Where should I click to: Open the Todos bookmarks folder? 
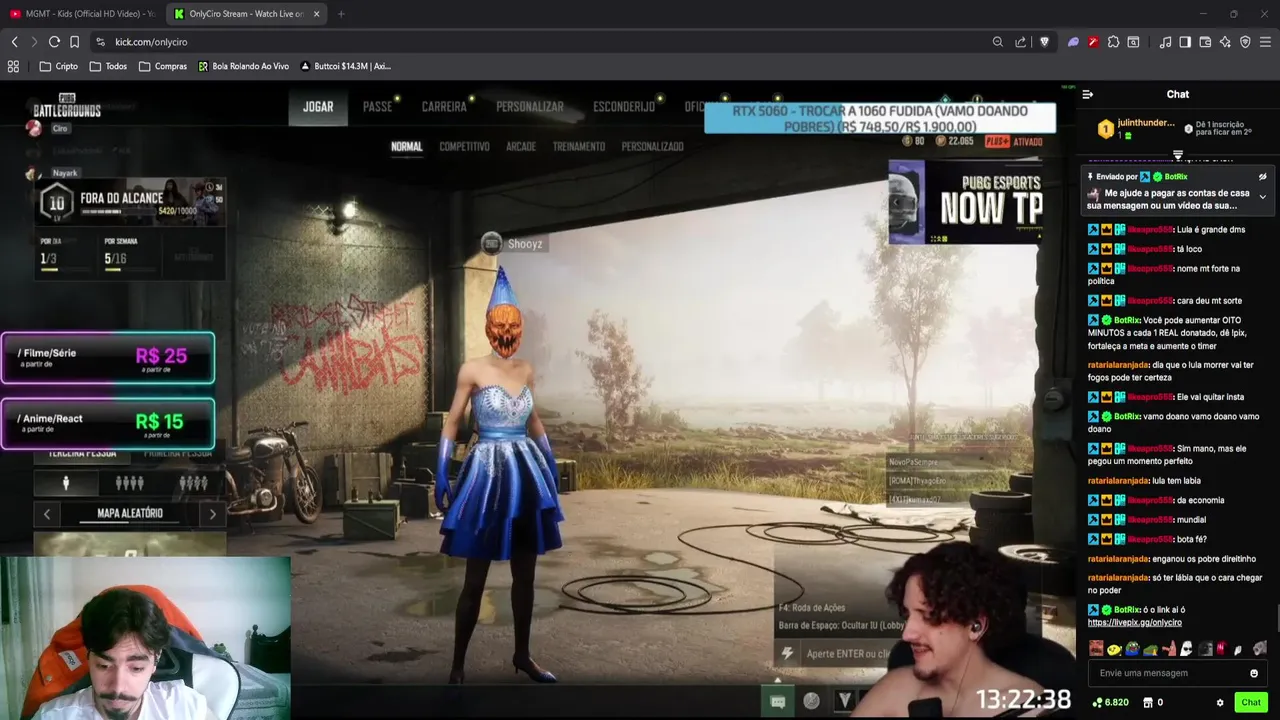[108, 66]
